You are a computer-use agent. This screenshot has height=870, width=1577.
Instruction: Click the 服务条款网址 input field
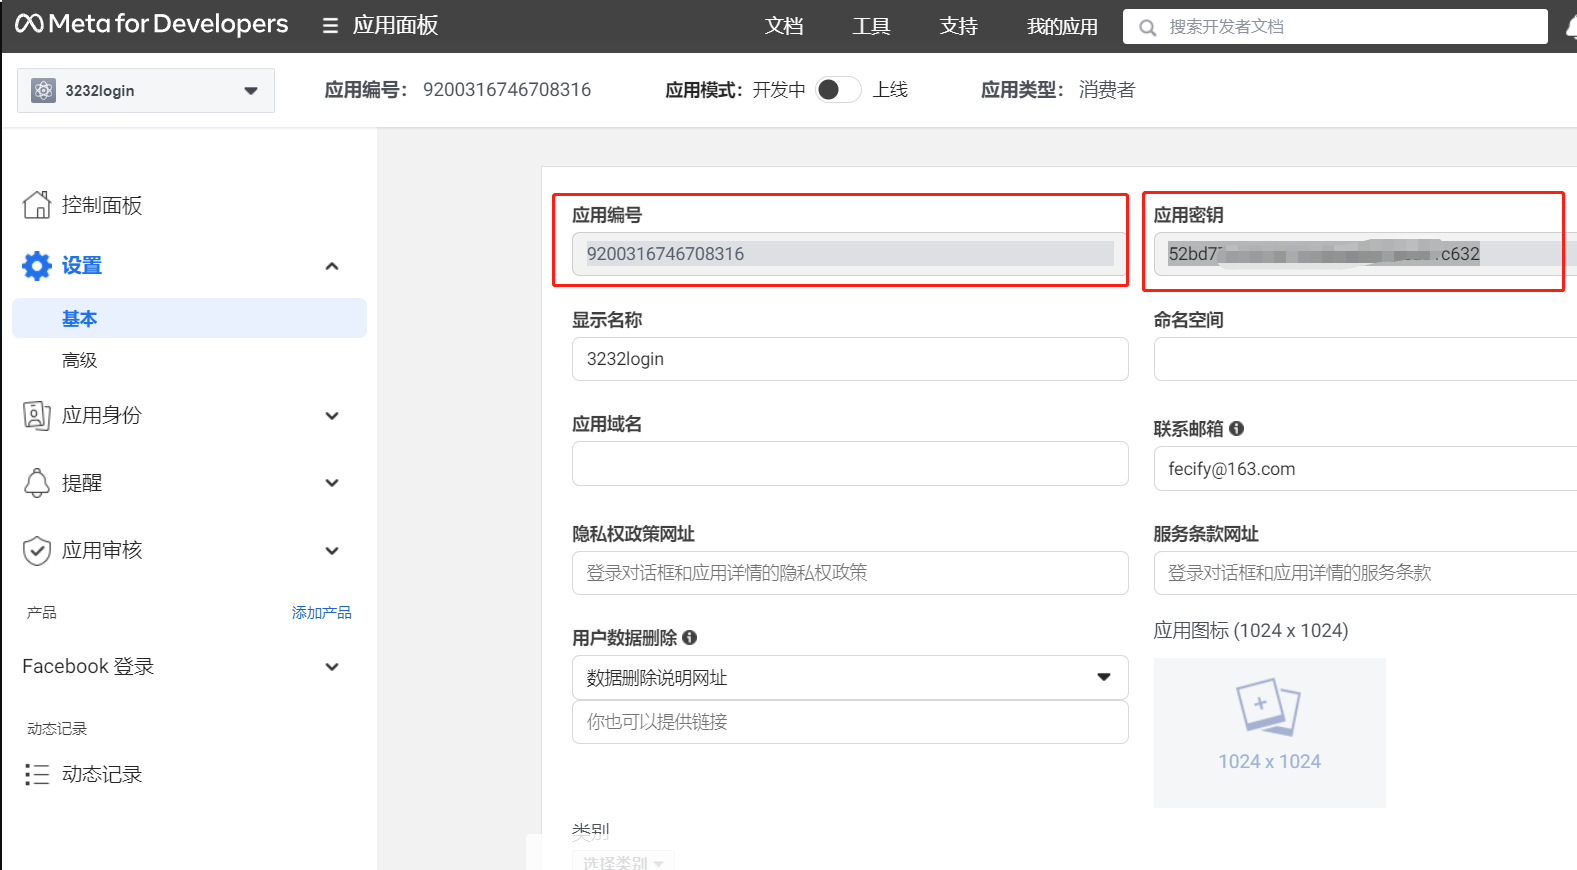(1365, 573)
